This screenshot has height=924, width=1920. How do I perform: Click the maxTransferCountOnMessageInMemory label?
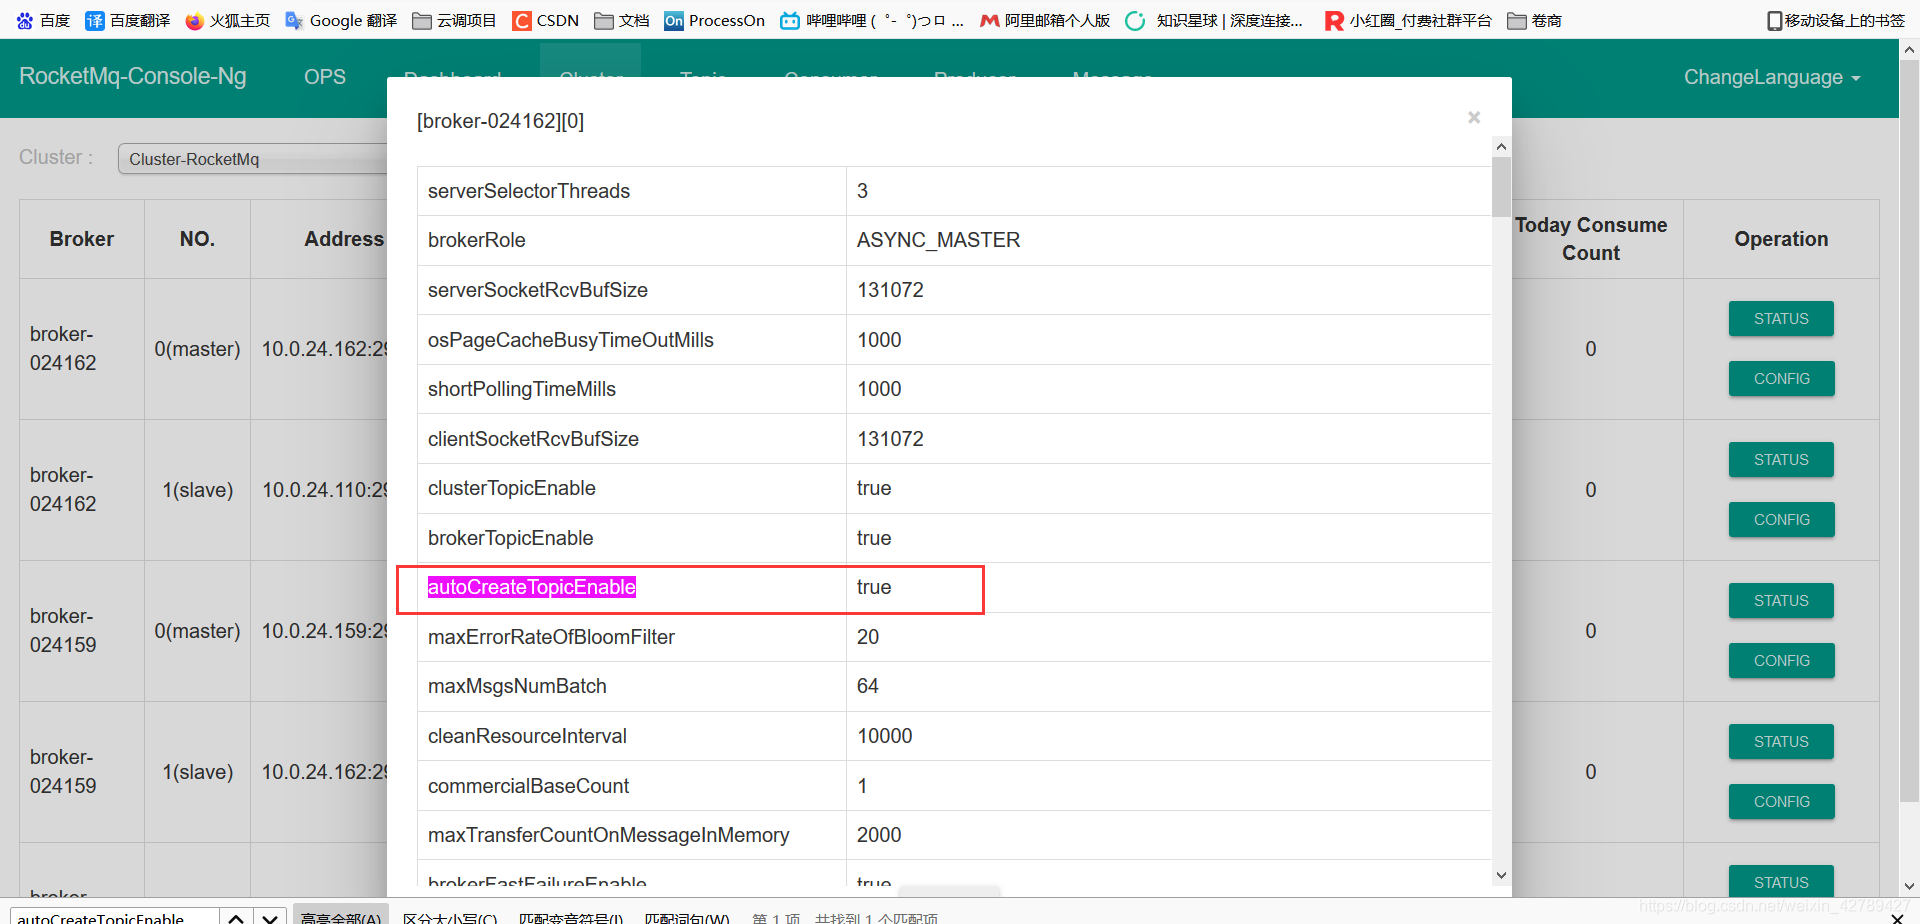pos(609,835)
